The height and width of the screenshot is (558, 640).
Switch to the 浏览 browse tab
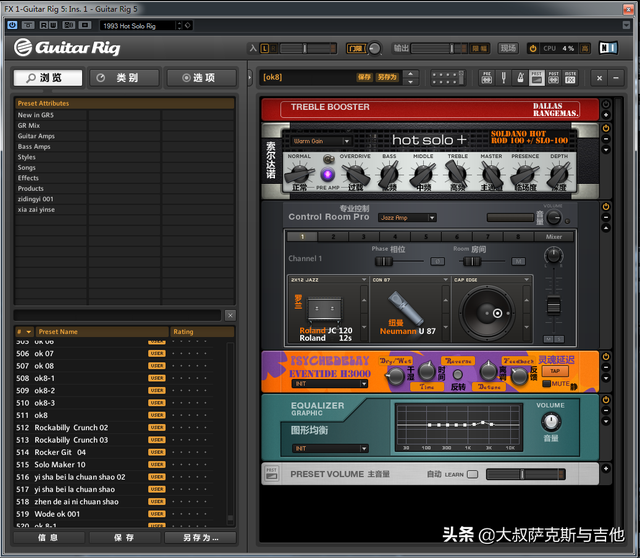(48, 78)
